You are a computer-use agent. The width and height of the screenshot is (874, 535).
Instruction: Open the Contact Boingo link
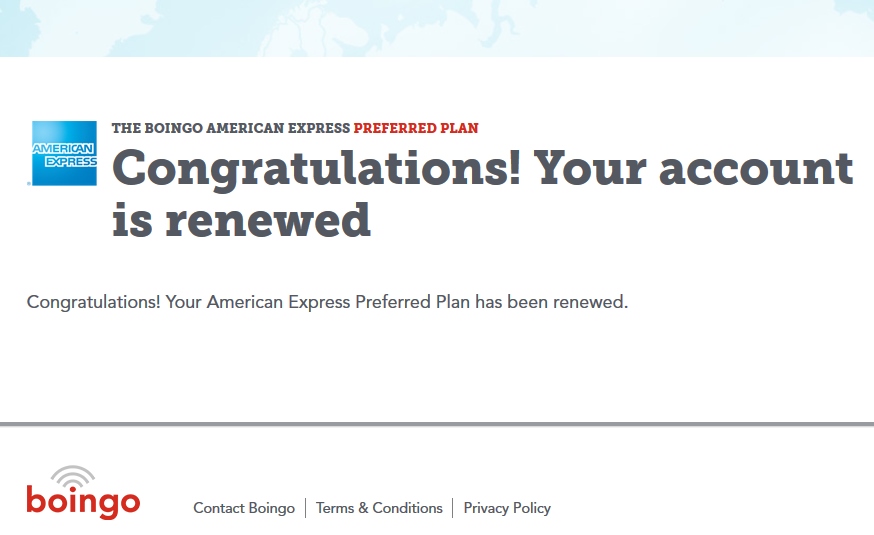point(244,508)
